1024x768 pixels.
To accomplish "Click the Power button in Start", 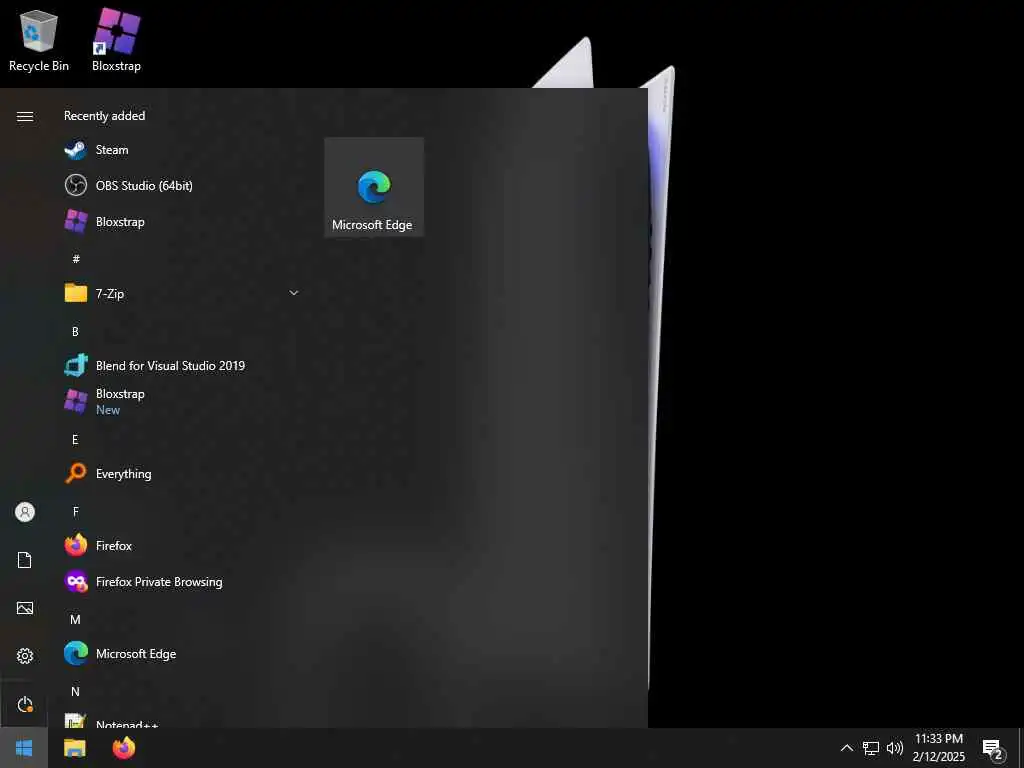I will click(25, 704).
